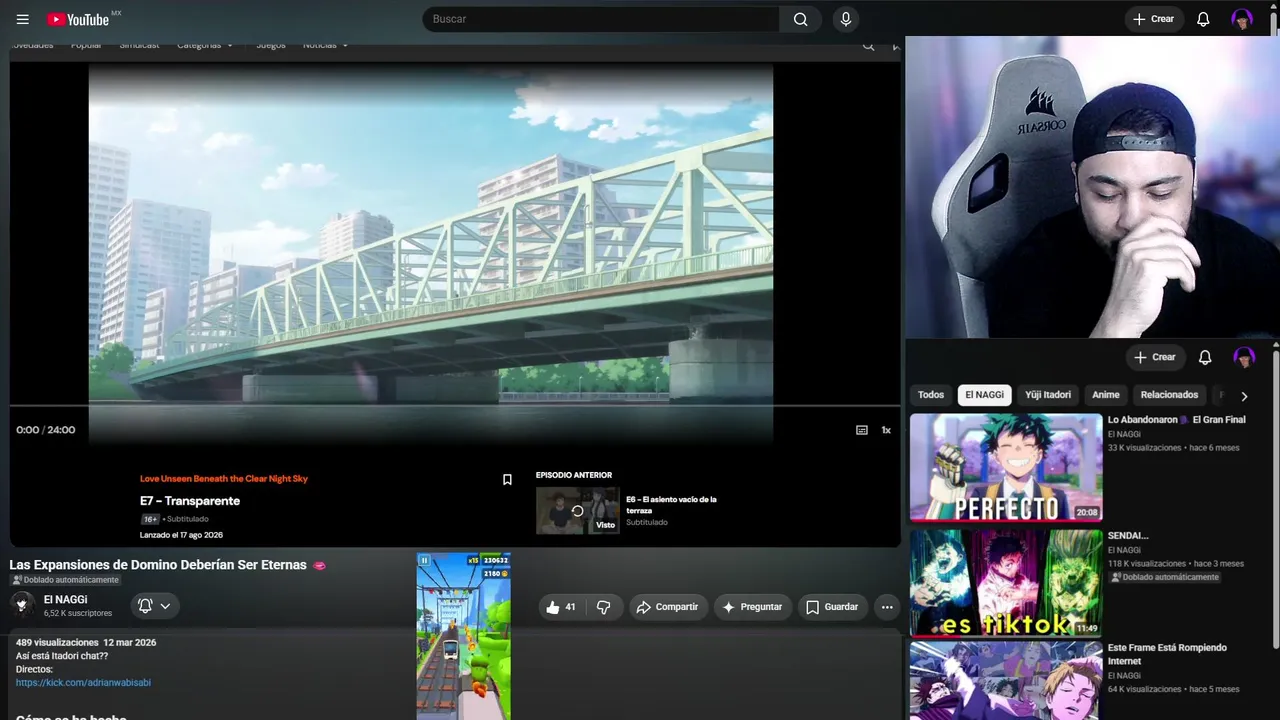
Task: Select the El NAGGi filter chip
Action: click(x=984, y=395)
